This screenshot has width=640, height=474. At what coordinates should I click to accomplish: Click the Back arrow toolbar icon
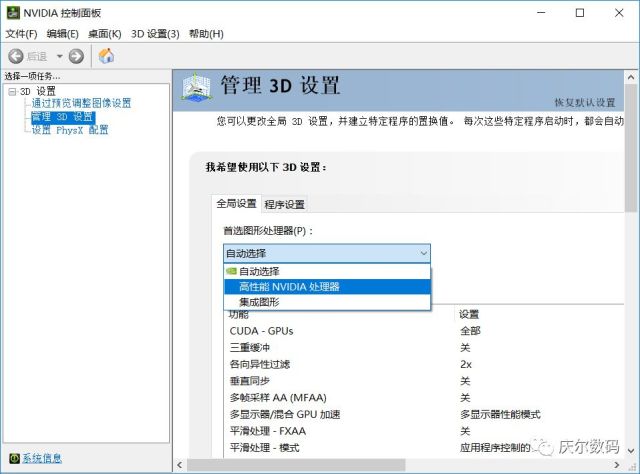pos(16,56)
